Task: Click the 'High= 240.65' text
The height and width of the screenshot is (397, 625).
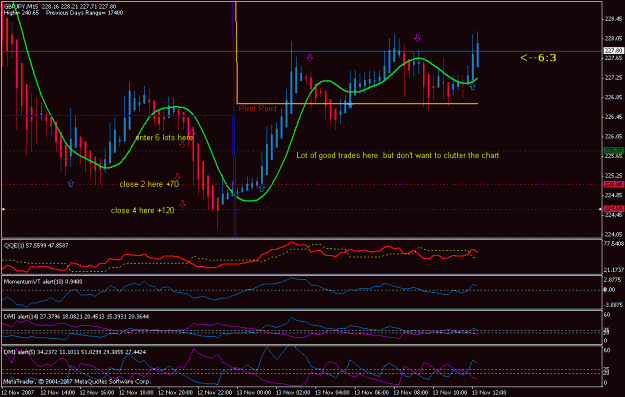Action: (x=22, y=13)
